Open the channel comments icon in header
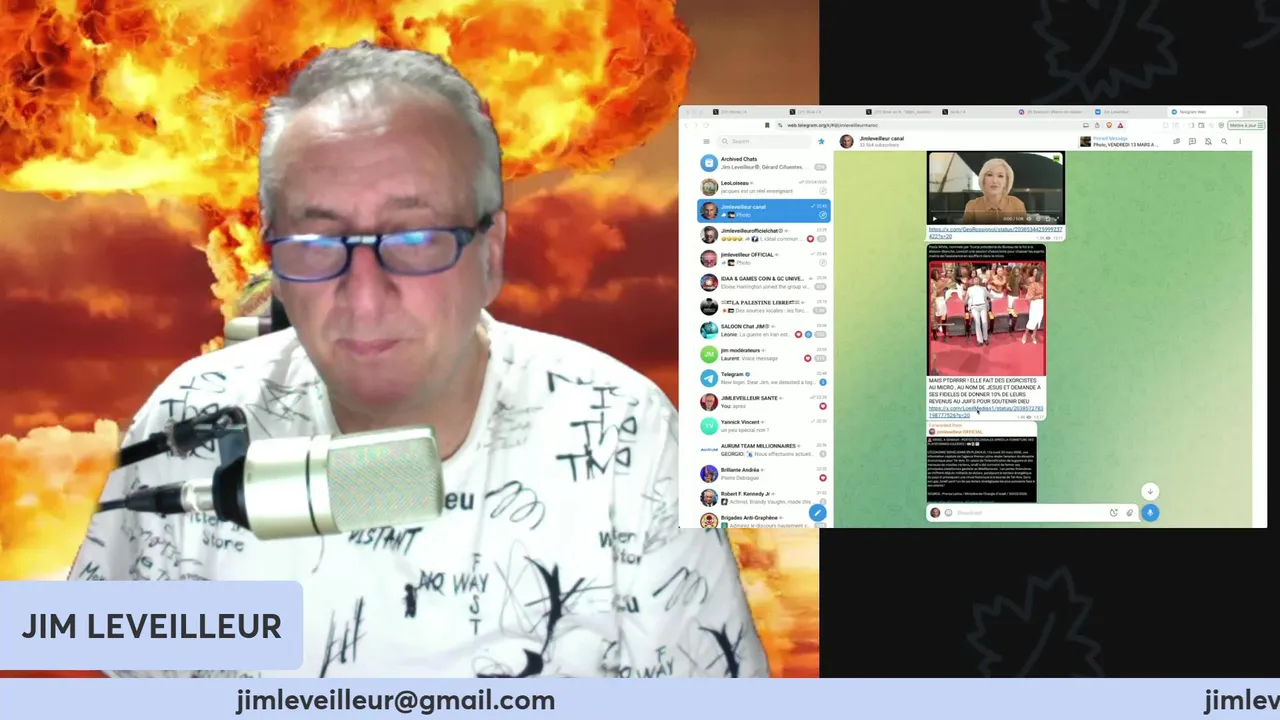1280x720 pixels. click(1192, 141)
